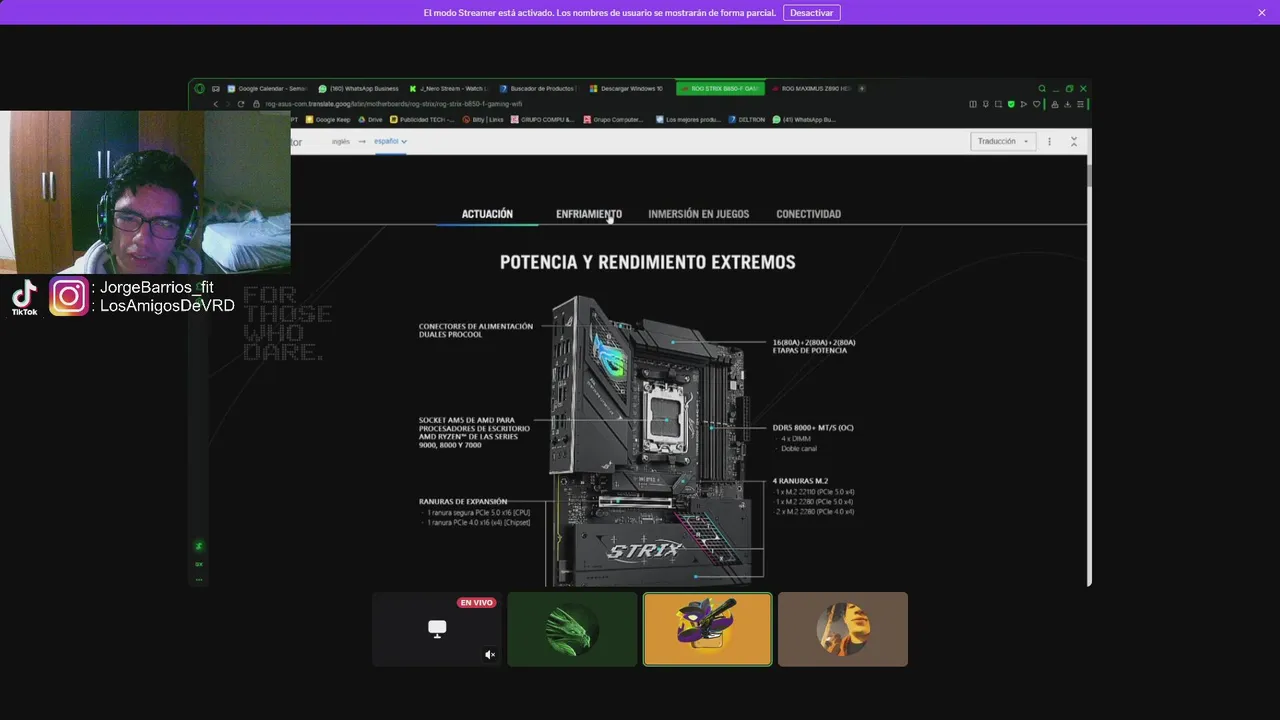
Task: Click the green ad-blocker shield icon
Action: click(1011, 104)
